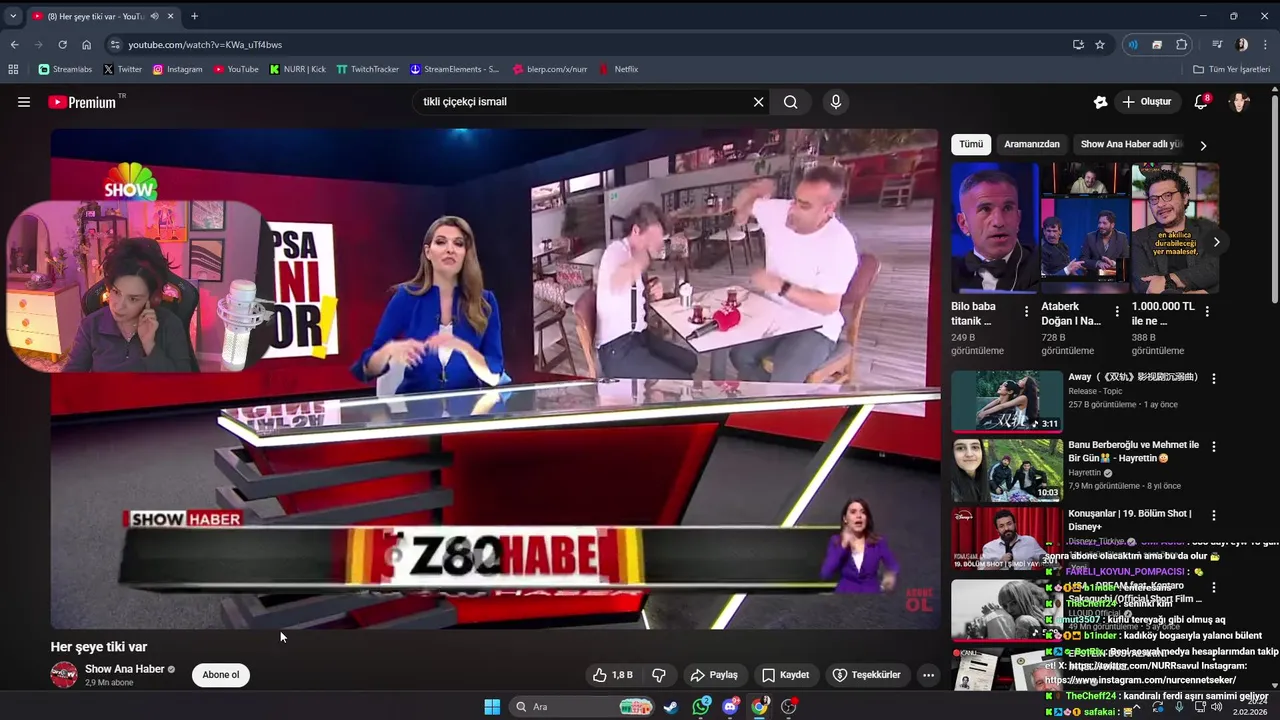Like the video with thumbs up

point(612,675)
